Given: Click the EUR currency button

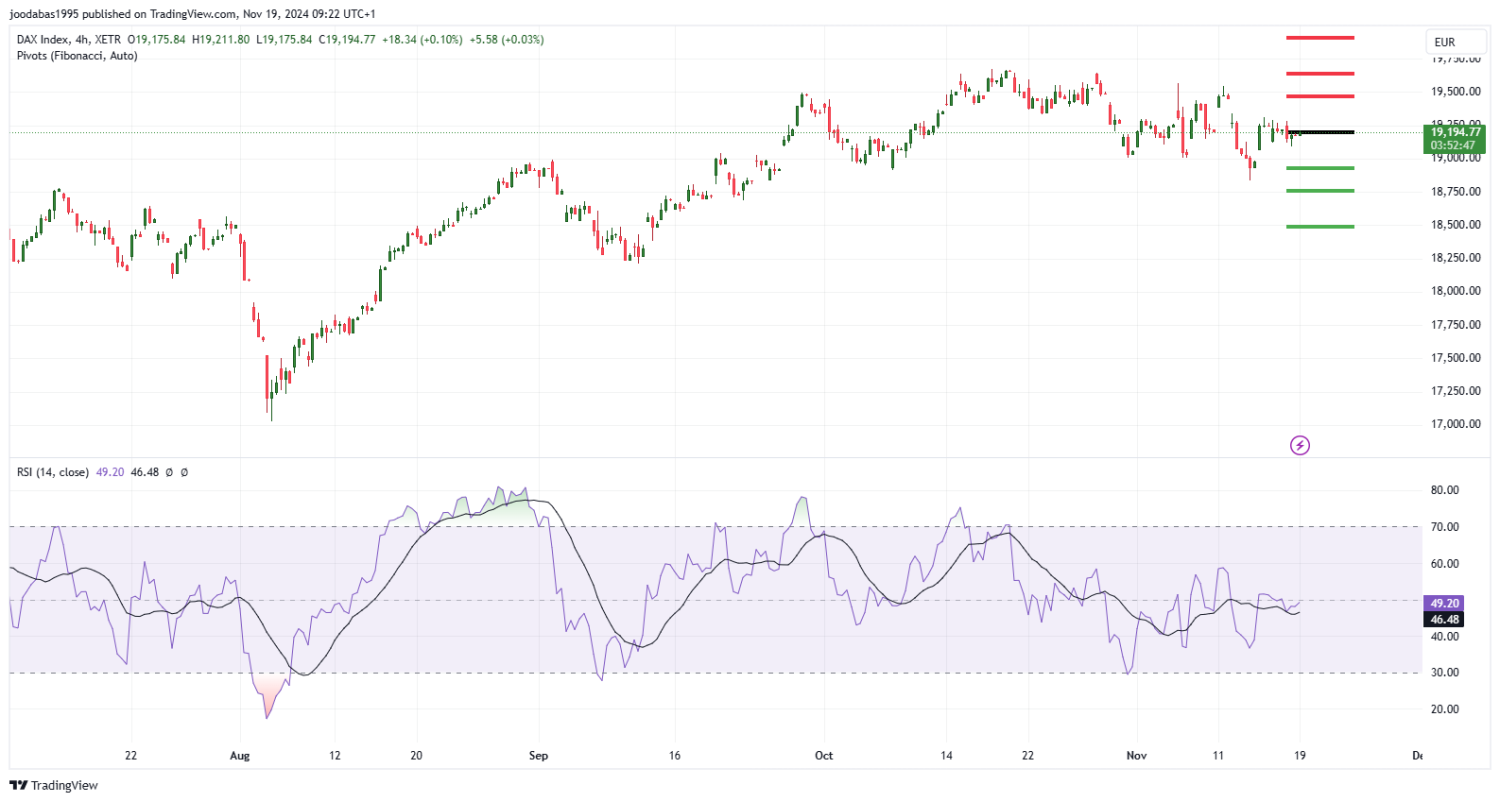Looking at the screenshot, I should 1455,42.
